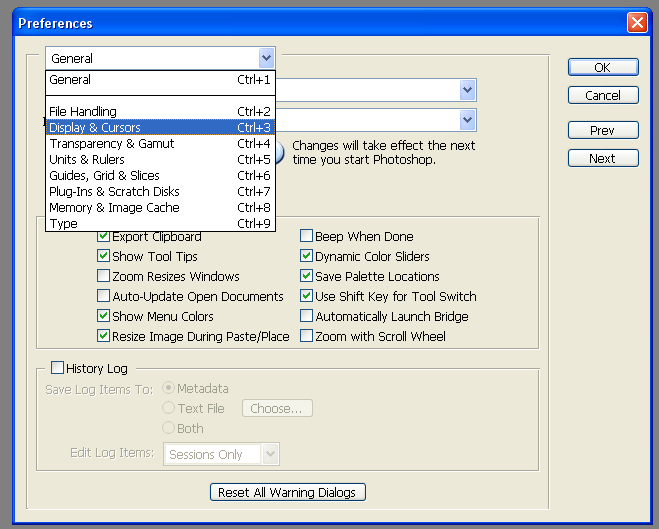Close the Preferences dialog

click(637, 22)
